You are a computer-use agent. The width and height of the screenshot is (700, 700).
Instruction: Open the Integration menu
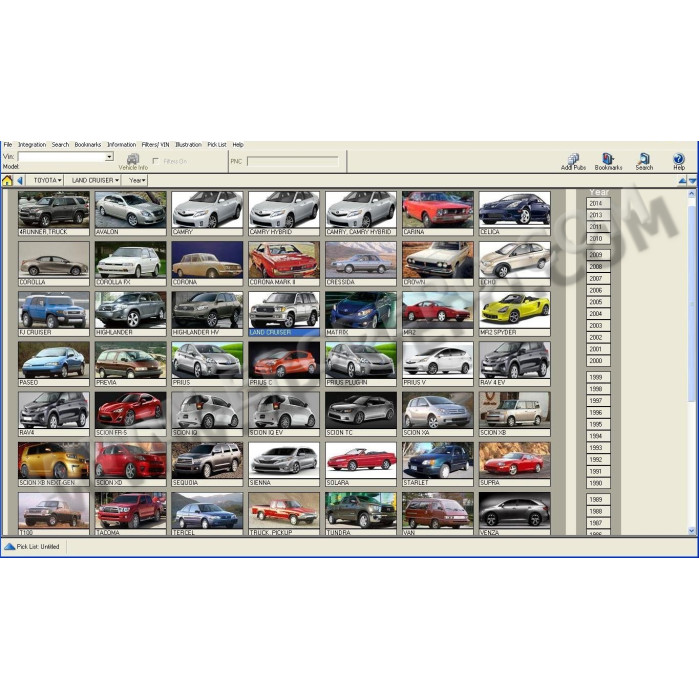pos(32,145)
